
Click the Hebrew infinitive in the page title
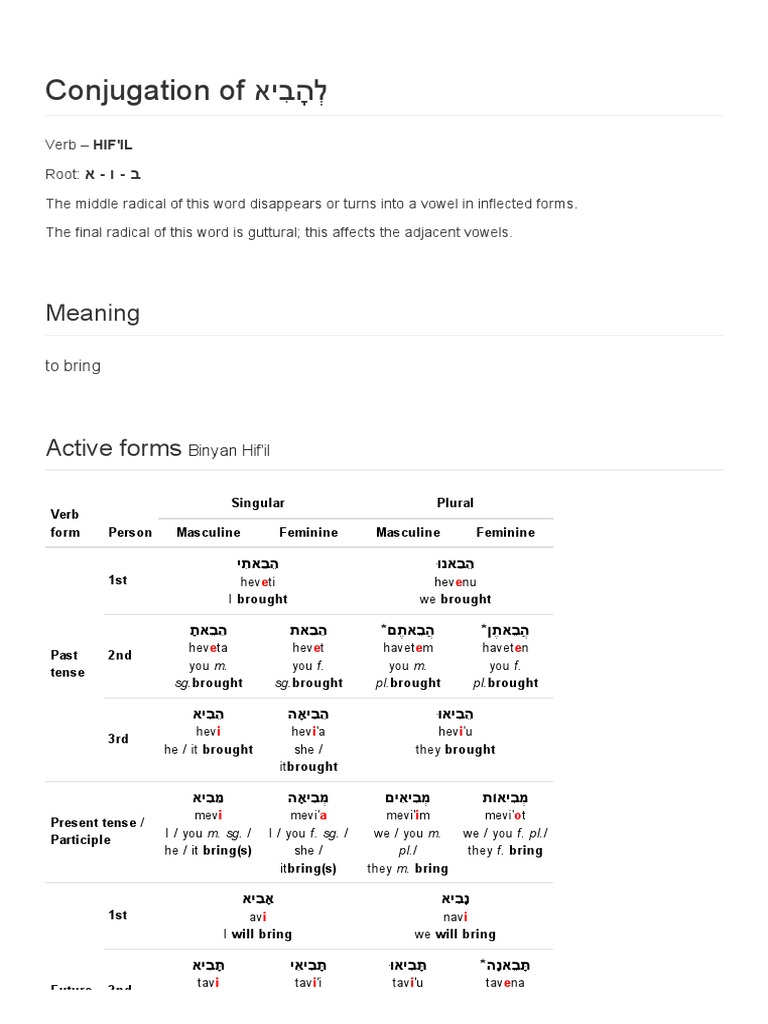click(290, 91)
